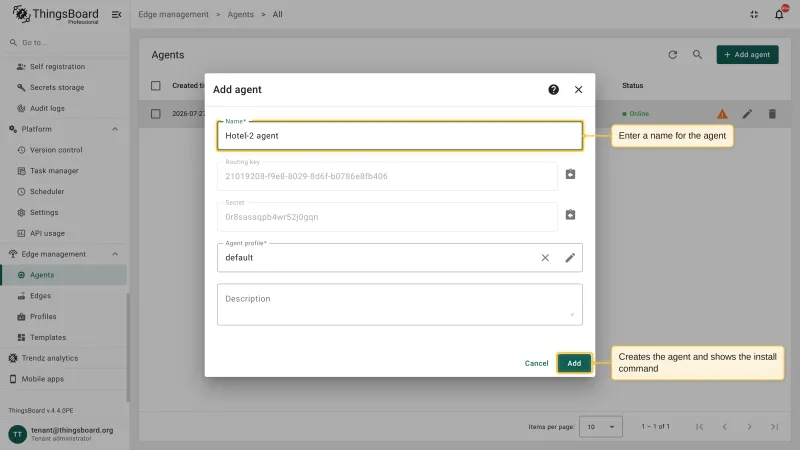Clear the Agent profile selection

tap(545, 258)
